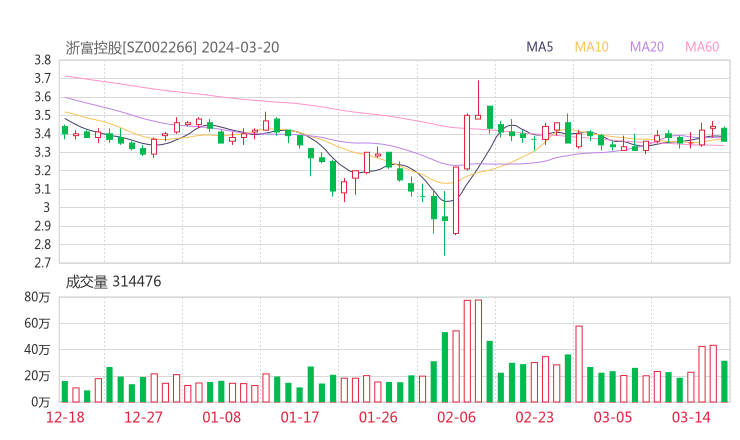This screenshot has height=440, width=740.
Task: Click the 40万 volume axis label
Action: (37, 349)
